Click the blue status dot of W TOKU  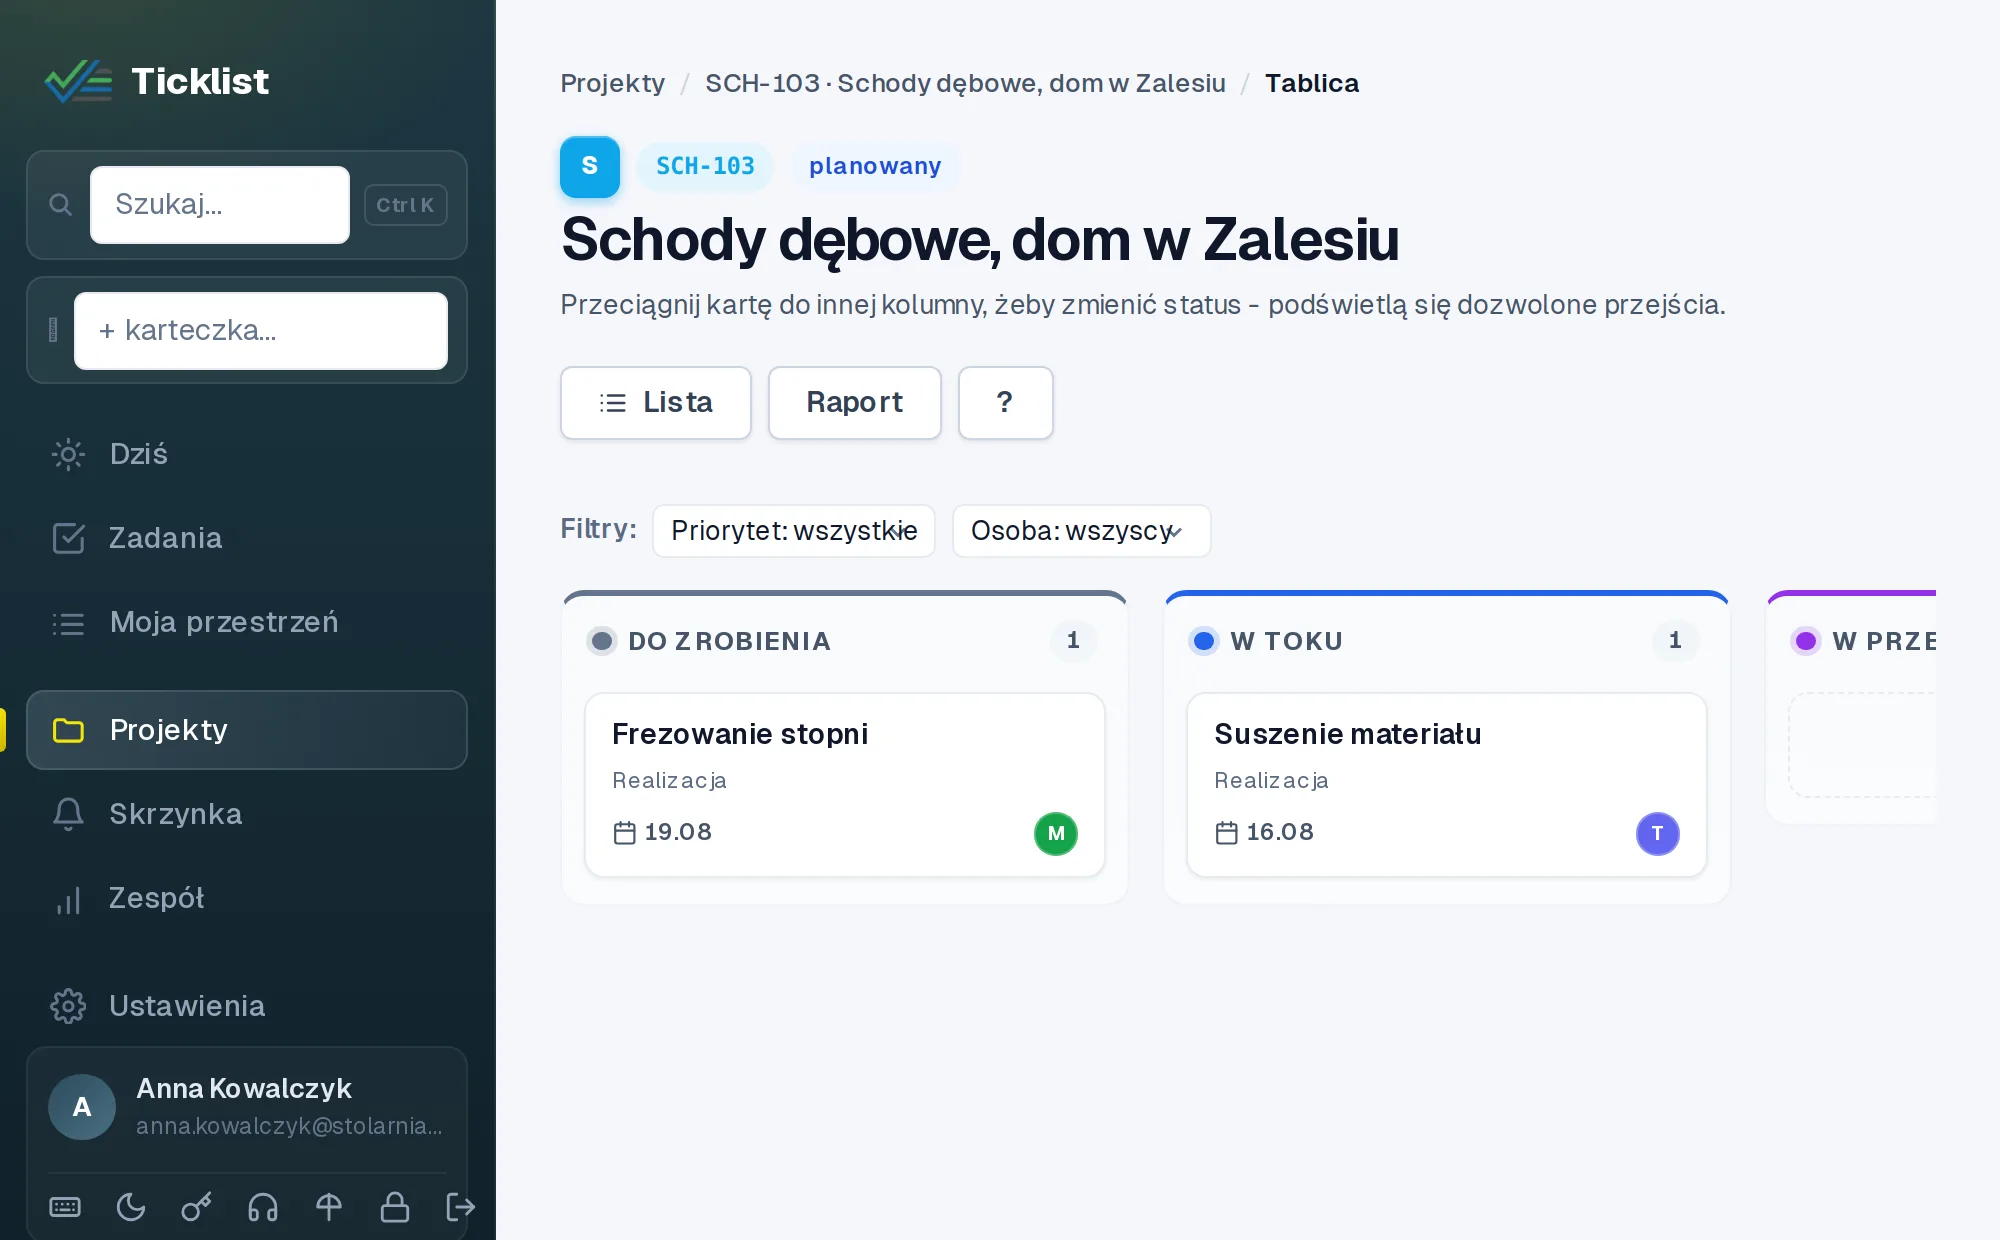(1204, 641)
